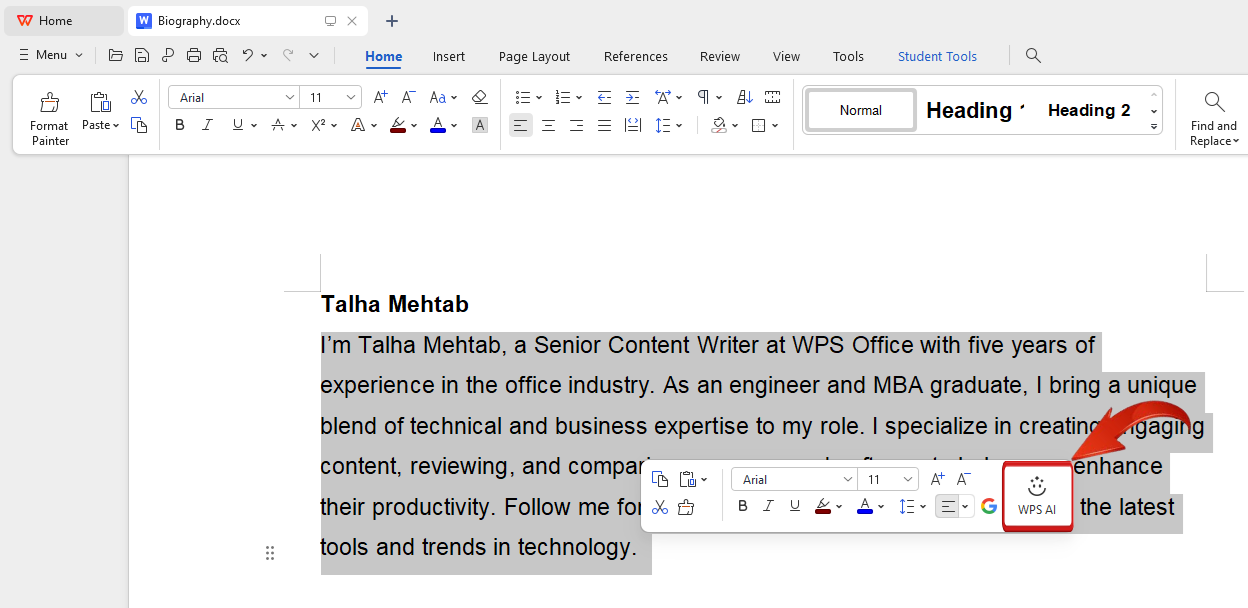Switch to Page Layout tab
Viewport: 1248px width, 608px height.
pyautogui.click(x=534, y=56)
